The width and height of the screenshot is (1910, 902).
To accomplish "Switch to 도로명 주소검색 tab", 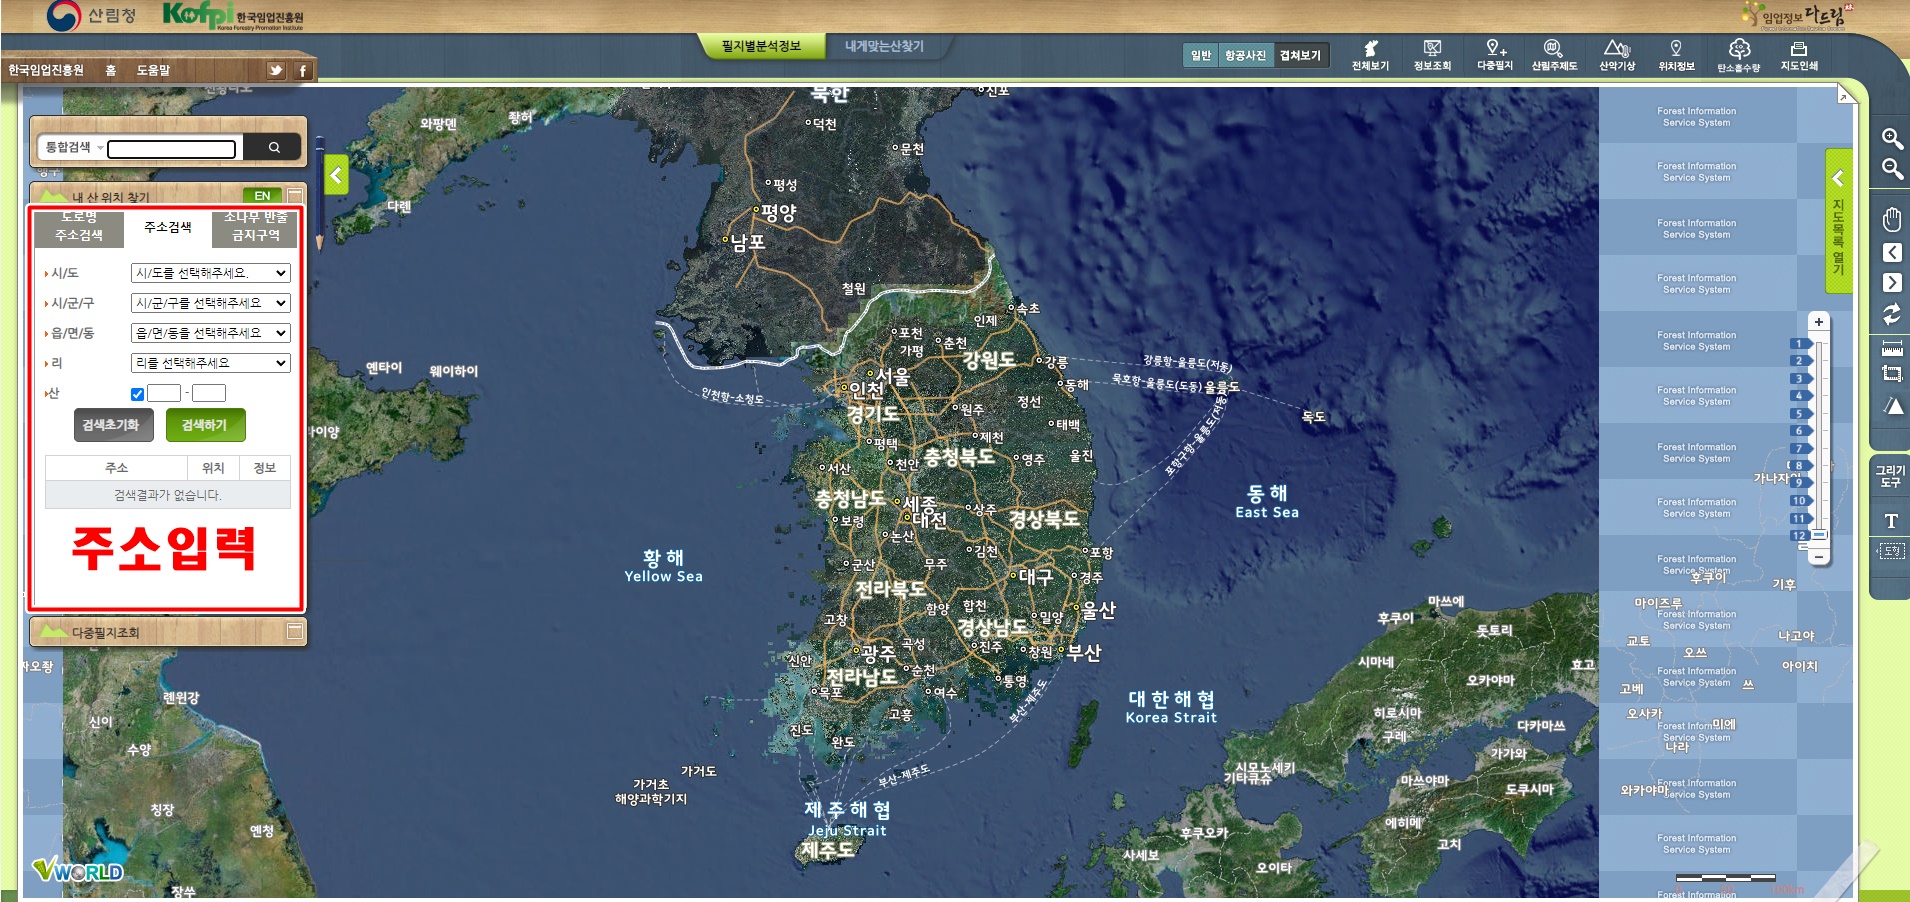I will pyautogui.click(x=79, y=228).
